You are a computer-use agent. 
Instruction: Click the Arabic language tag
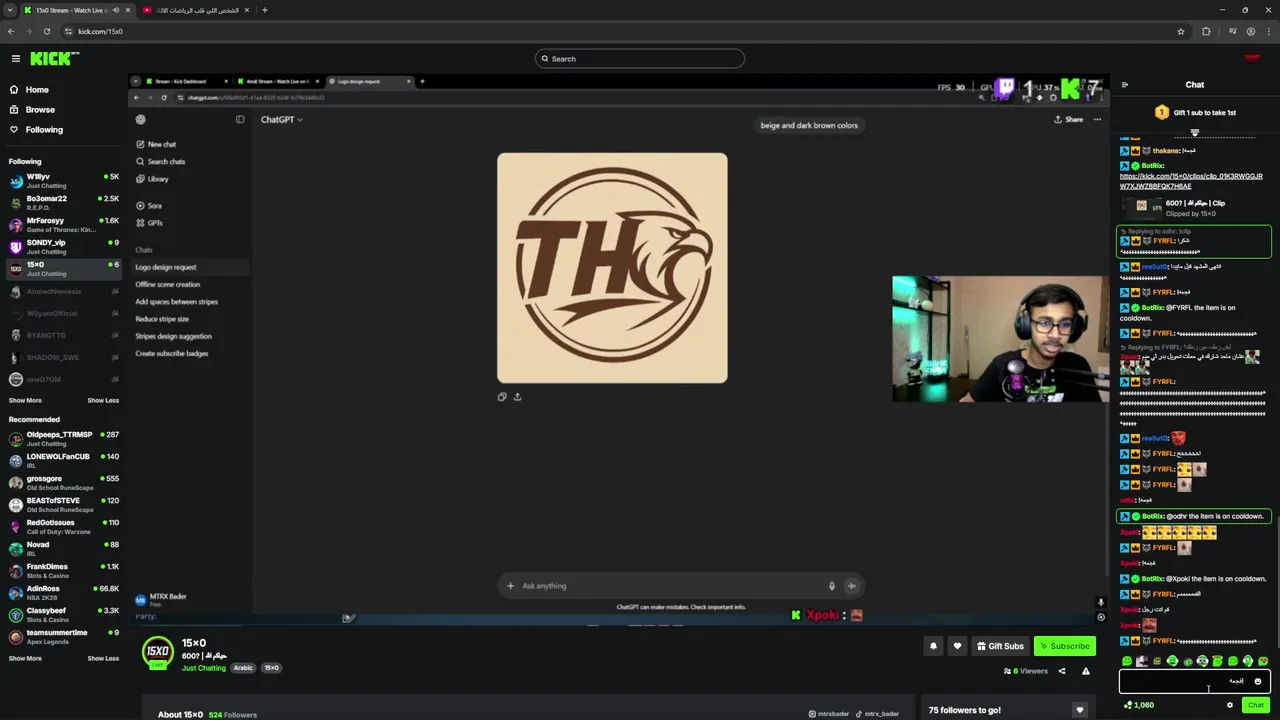click(x=243, y=668)
